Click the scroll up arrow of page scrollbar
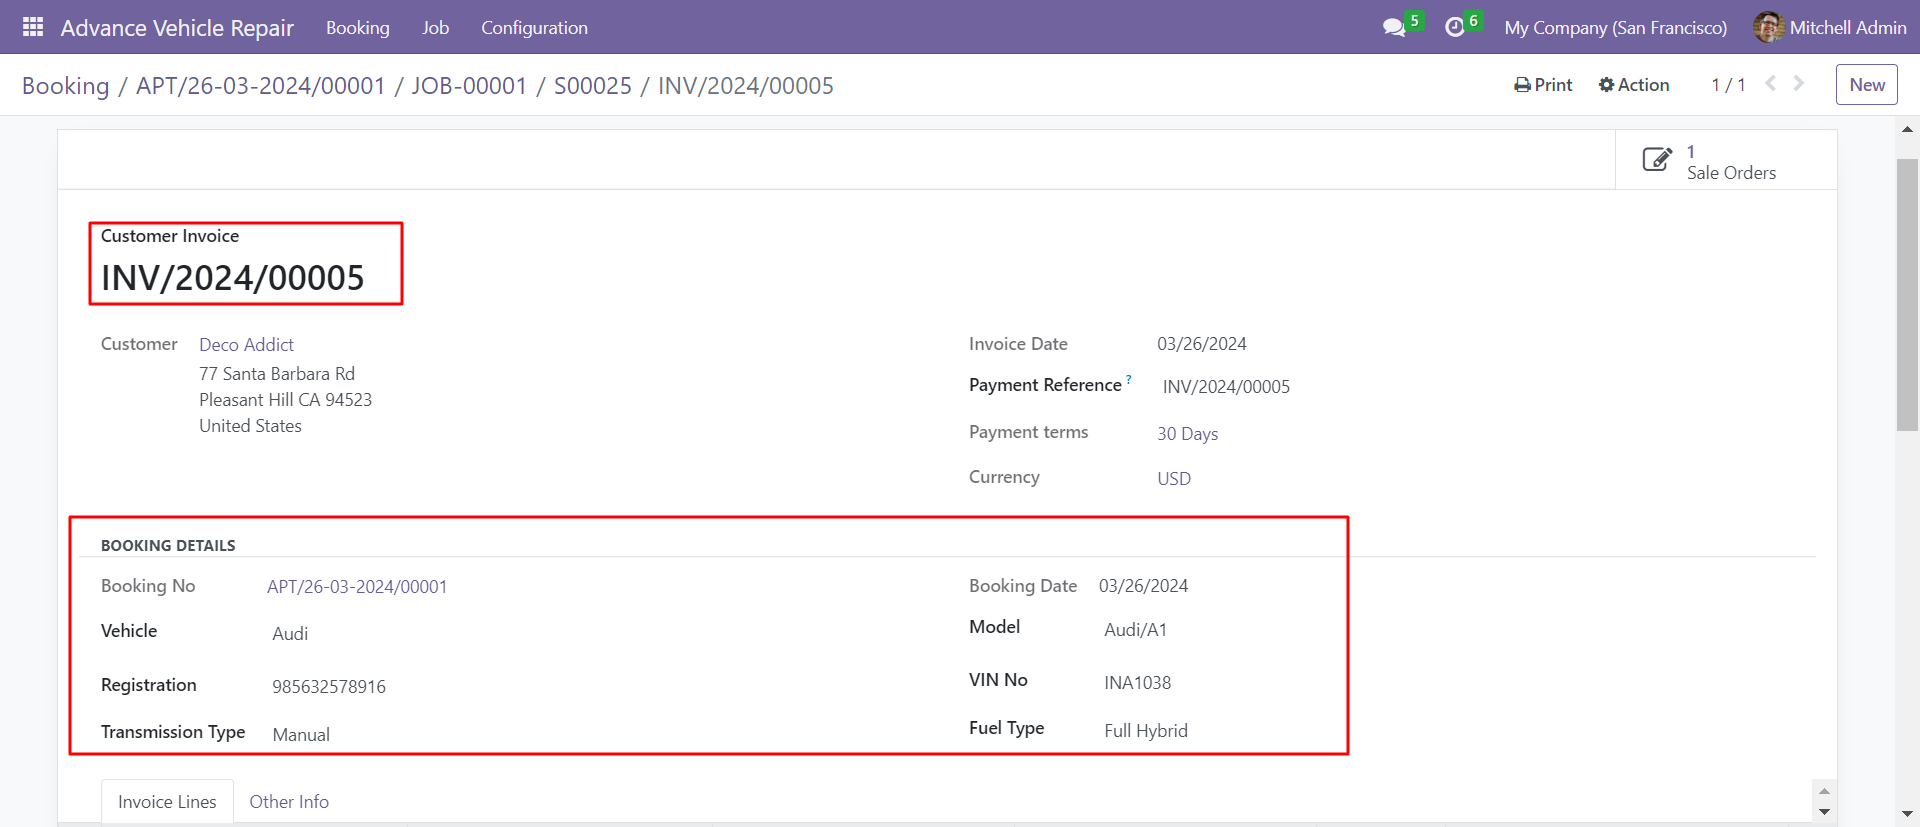Image resolution: width=1920 pixels, height=827 pixels. point(1907,129)
